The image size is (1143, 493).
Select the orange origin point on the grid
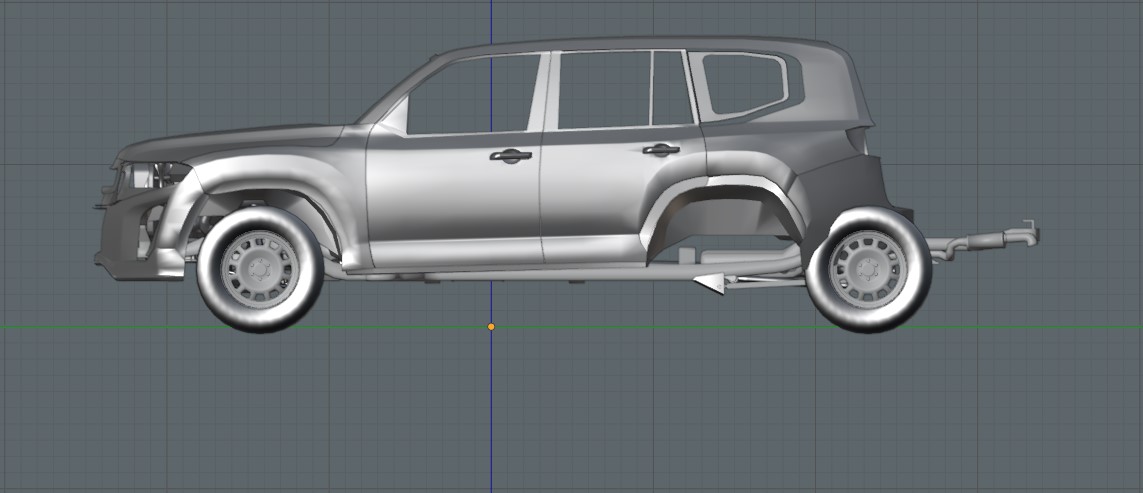pos(491,327)
